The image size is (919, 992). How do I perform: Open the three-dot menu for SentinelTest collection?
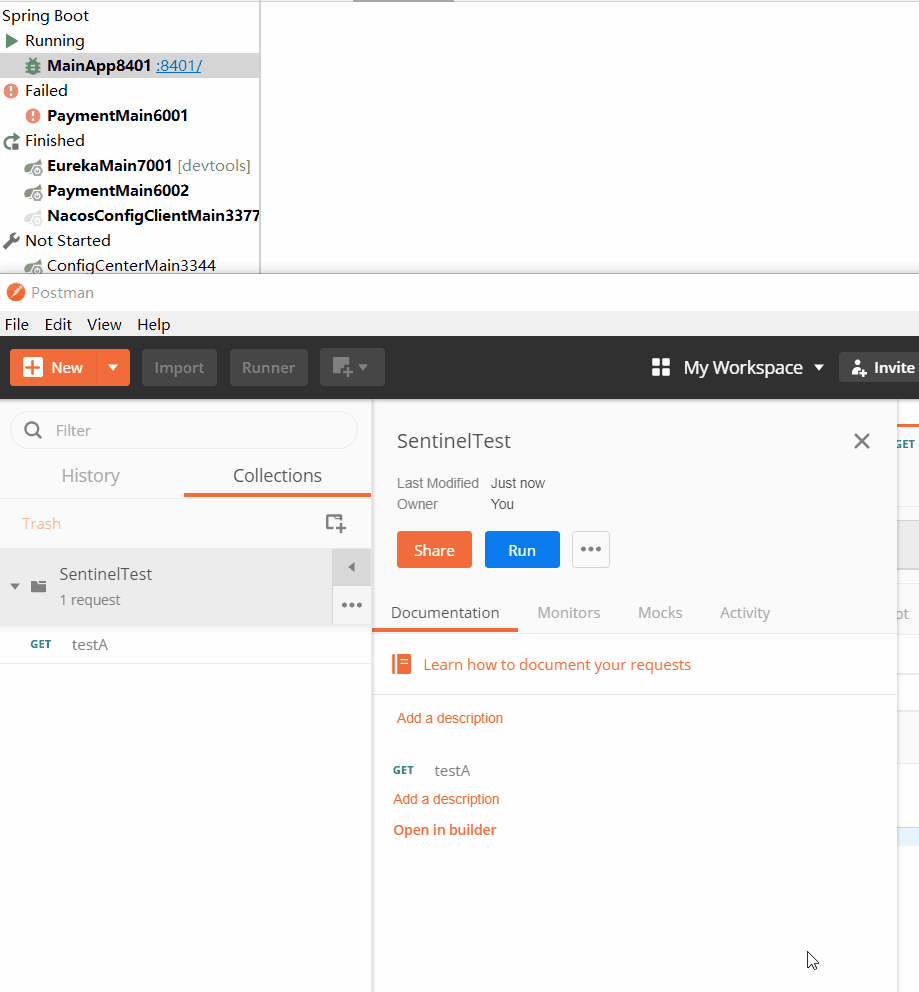(x=352, y=605)
